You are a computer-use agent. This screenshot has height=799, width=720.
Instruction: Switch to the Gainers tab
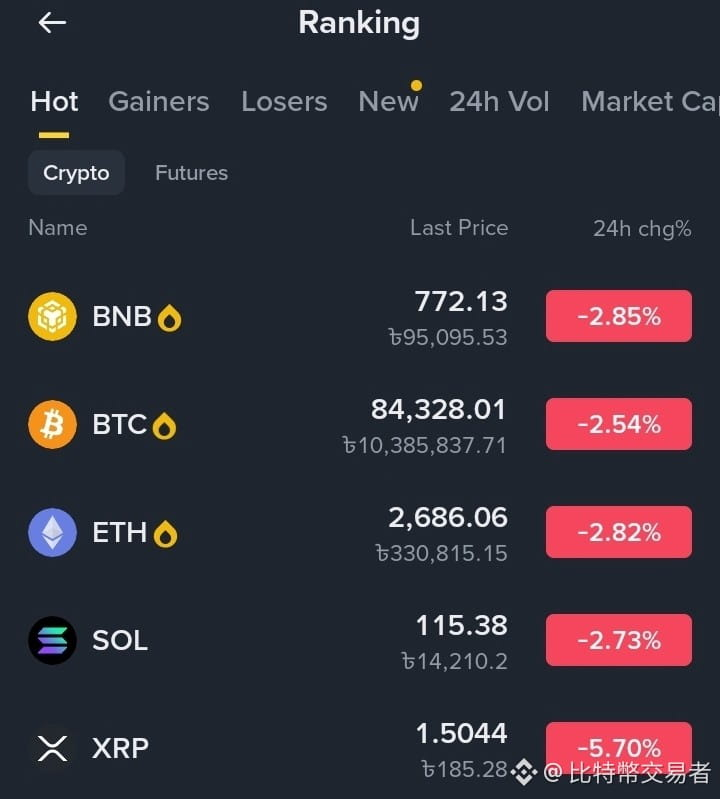pos(159,101)
